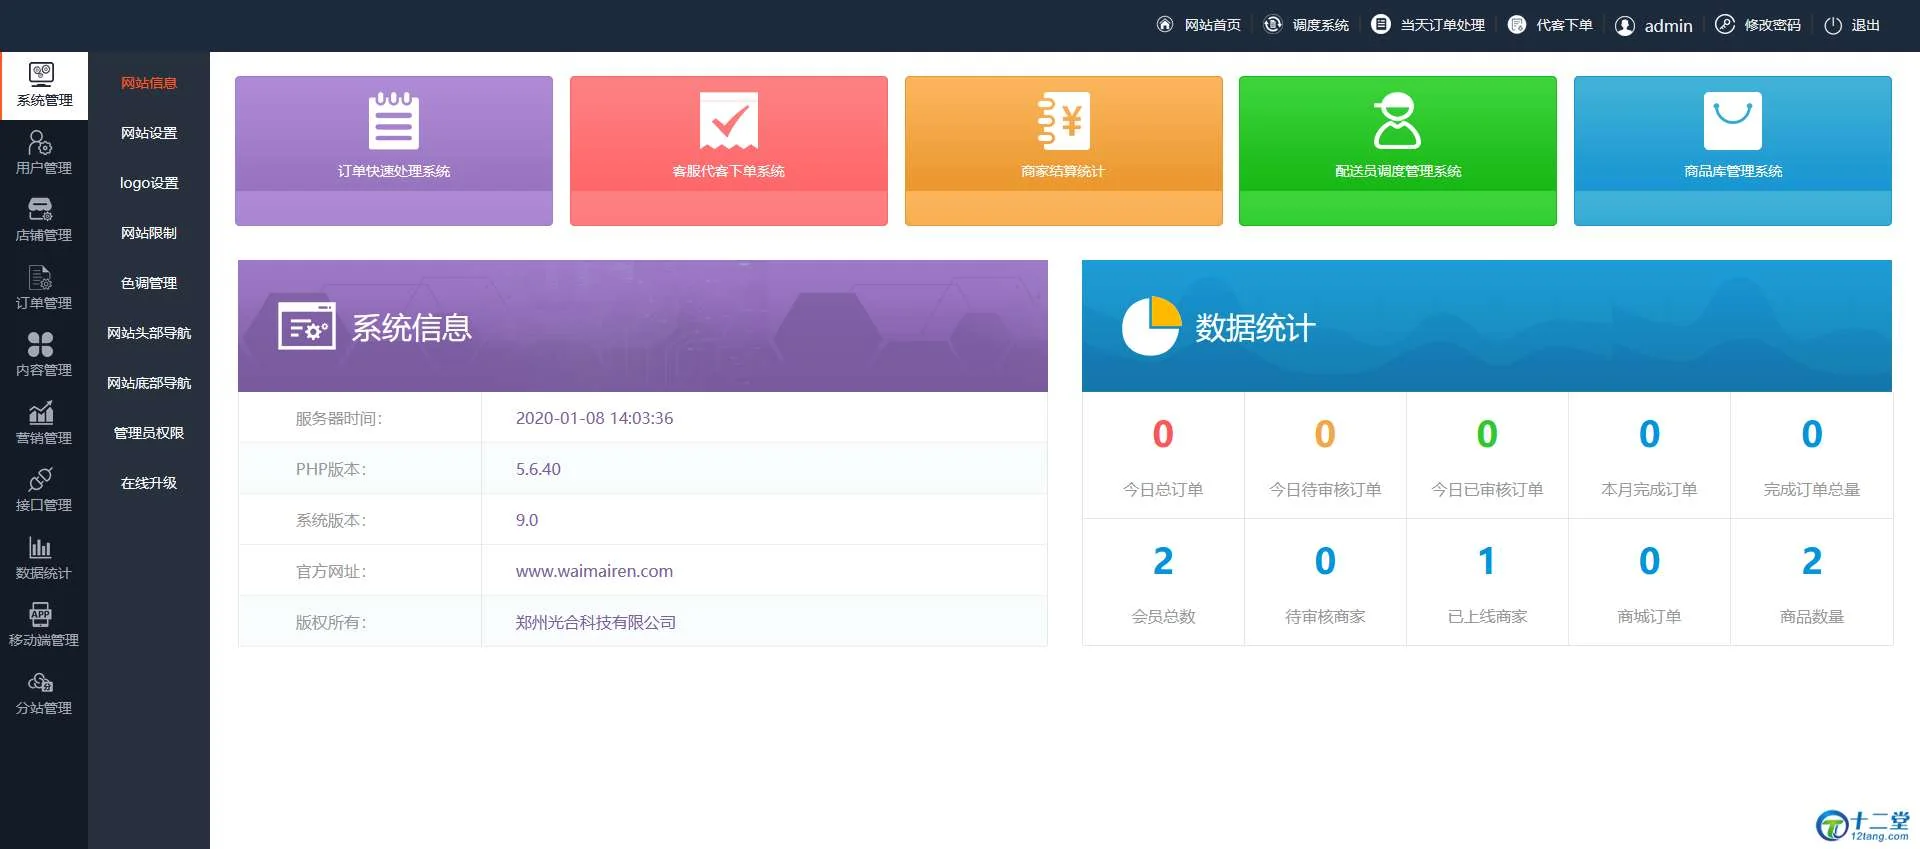The image size is (1920, 849).
Task: Click 在线升级 in the submenu
Action: [149, 483]
